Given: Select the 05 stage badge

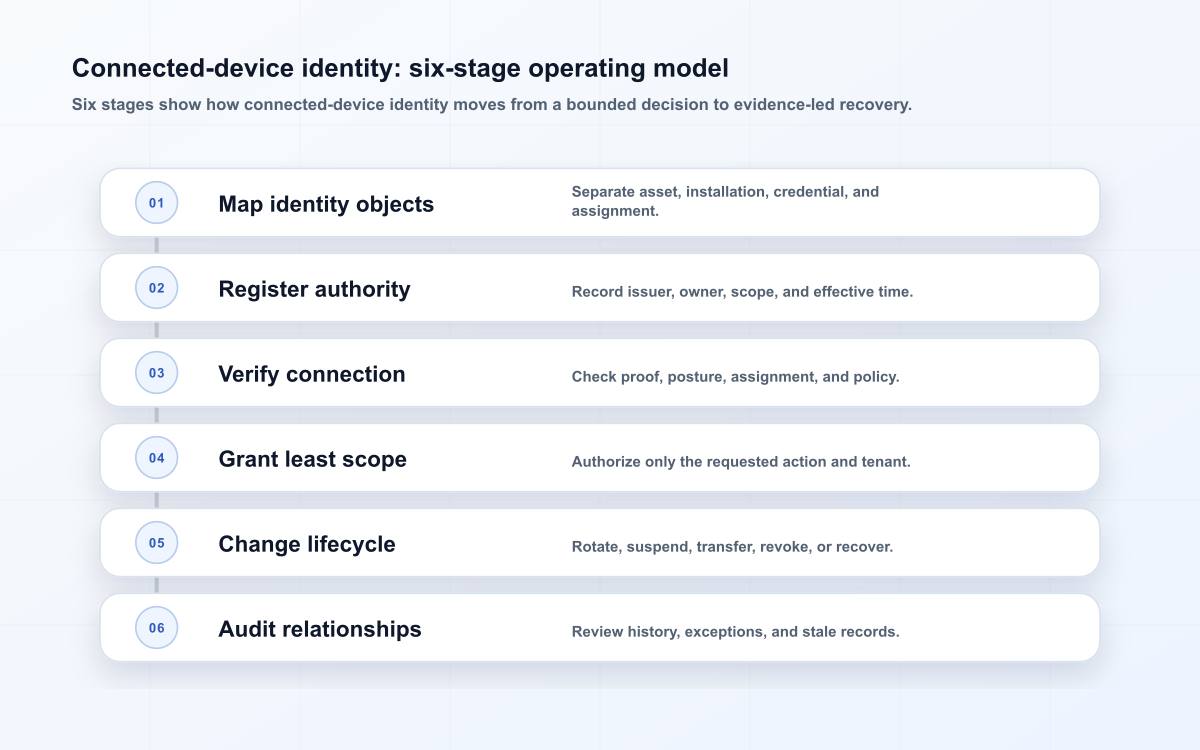Looking at the screenshot, I should pyautogui.click(x=156, y=543).
